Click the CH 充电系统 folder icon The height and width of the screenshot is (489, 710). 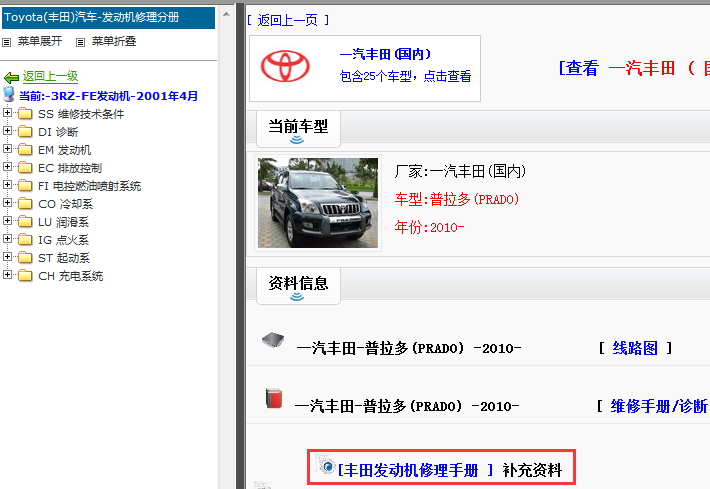point(25,276)
